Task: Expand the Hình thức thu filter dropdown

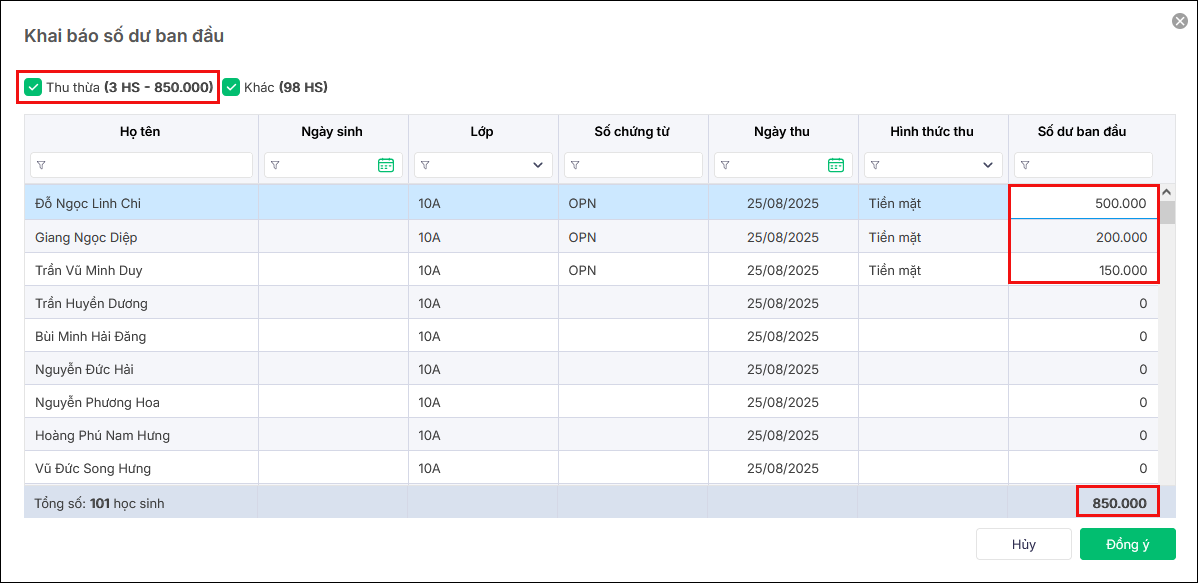Action: pos(988,165)
